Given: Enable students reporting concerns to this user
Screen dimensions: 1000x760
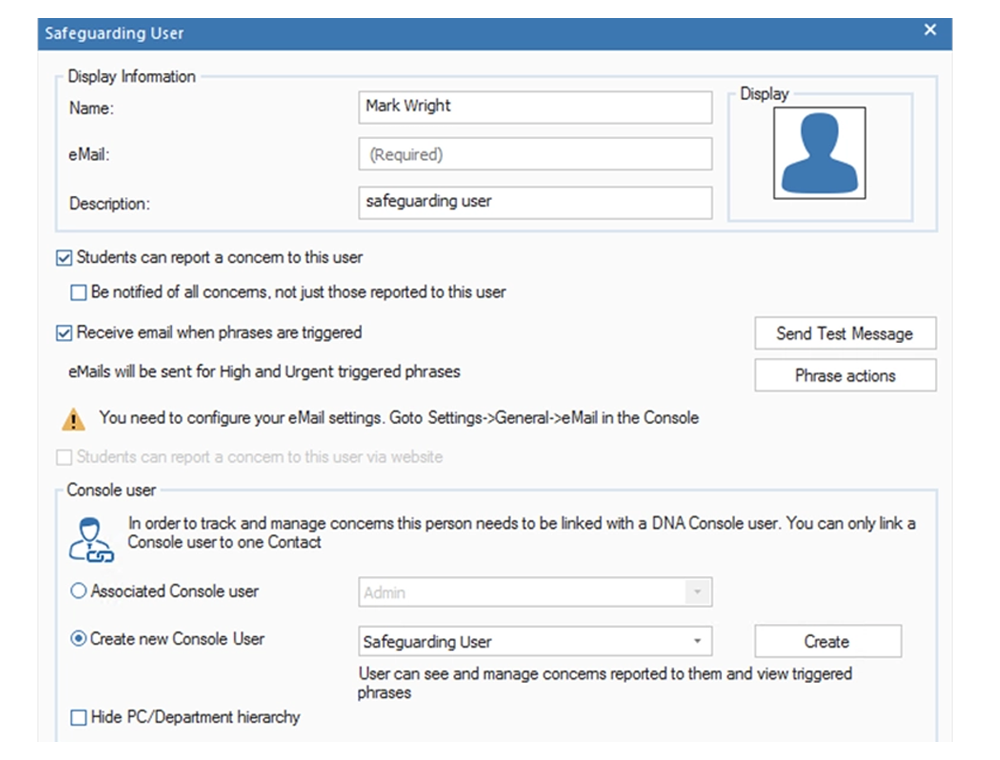Looking at the screenshot, I should [x=62, y=258].
